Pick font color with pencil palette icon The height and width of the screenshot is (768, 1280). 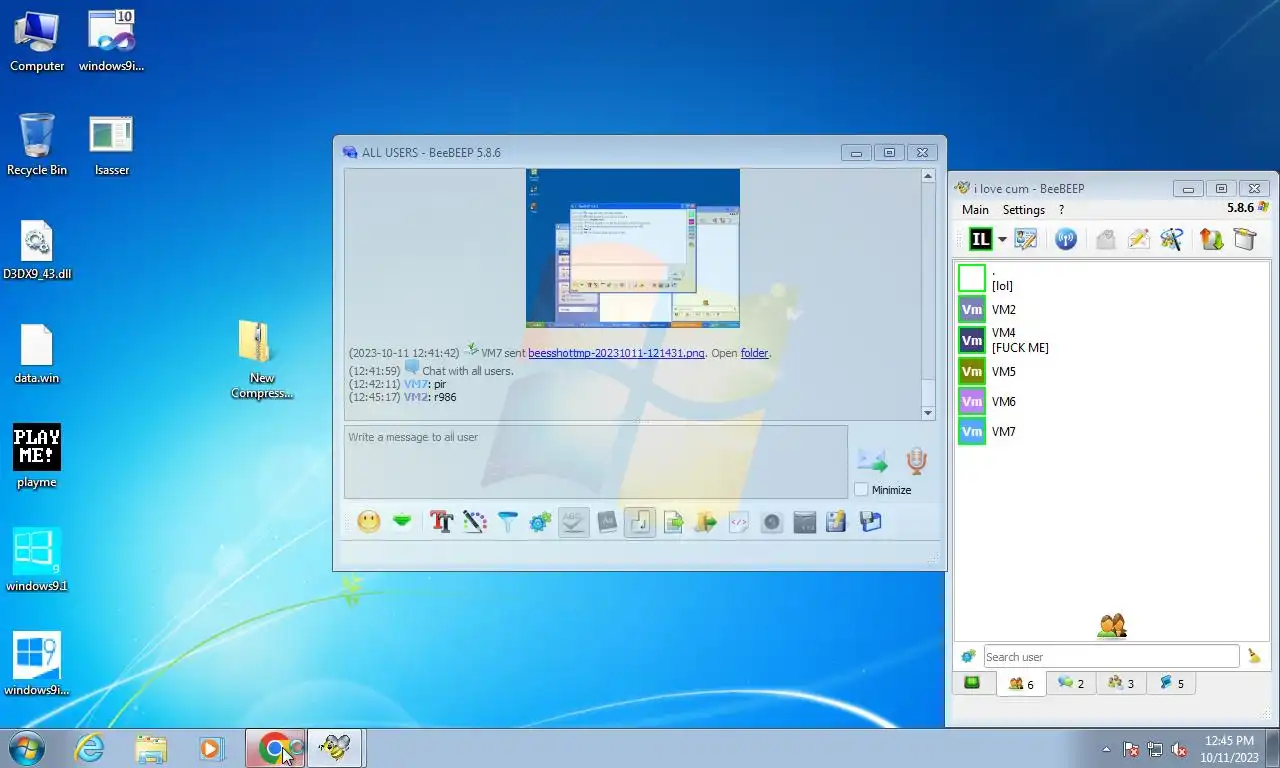(x=475, y=522)
